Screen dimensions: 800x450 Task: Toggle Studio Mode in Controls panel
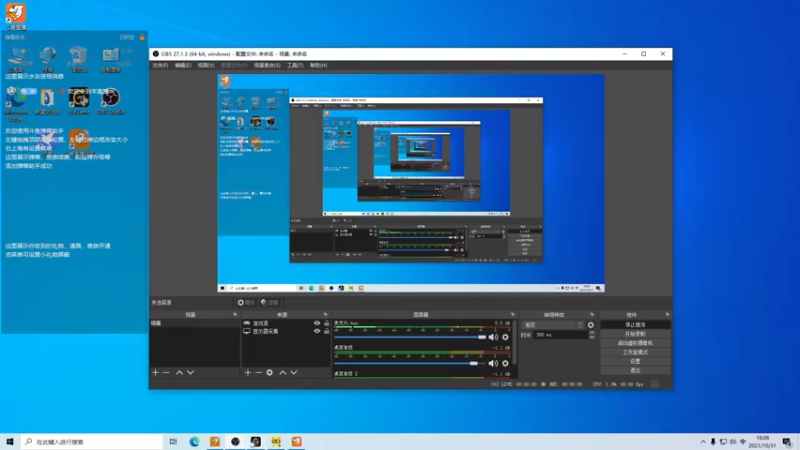click(635, 352)
